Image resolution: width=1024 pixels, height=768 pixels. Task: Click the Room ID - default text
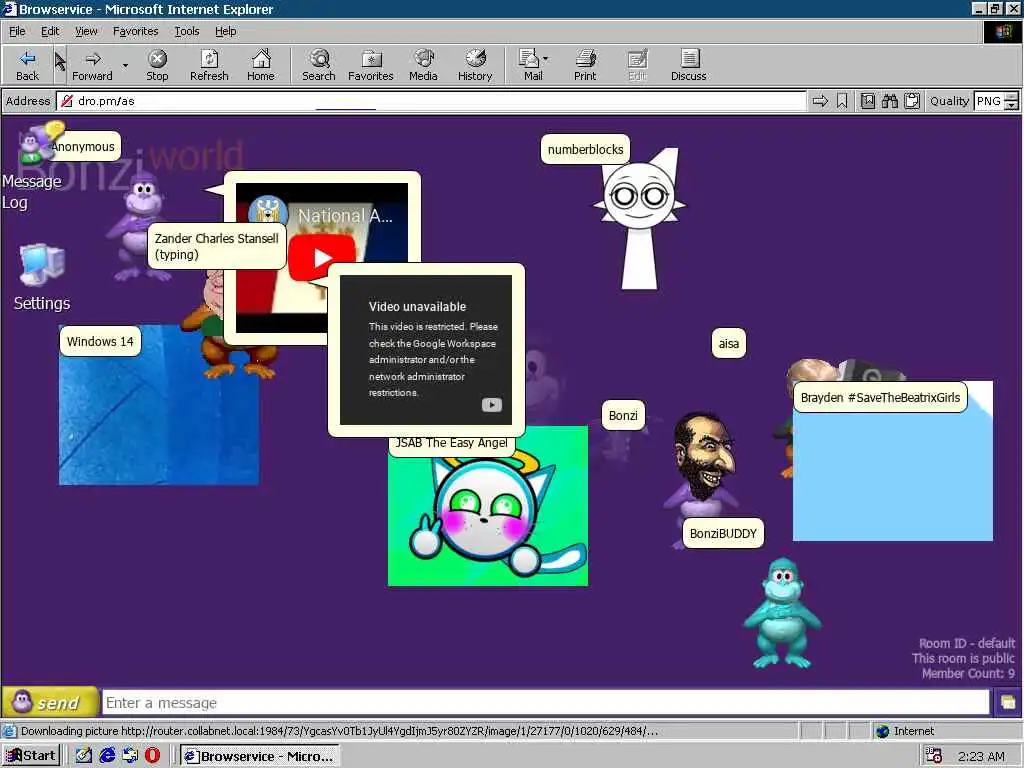(967, 643)
